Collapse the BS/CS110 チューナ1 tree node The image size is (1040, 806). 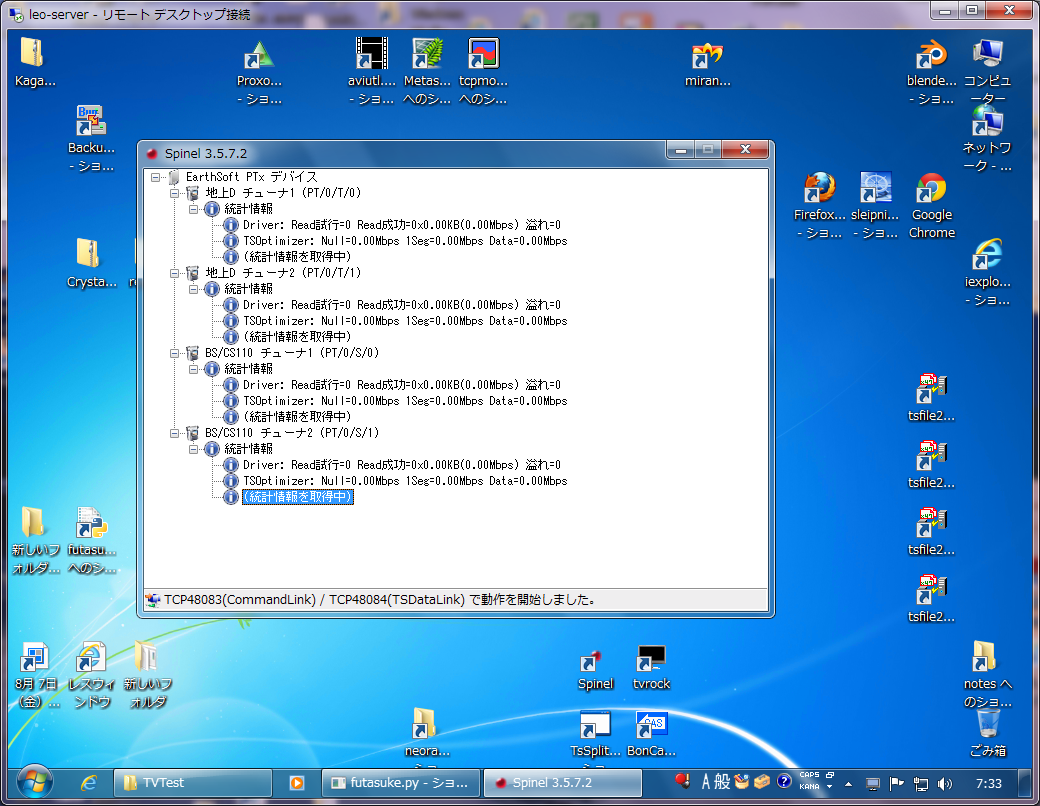pyautogui.click(x=175, y=353)
